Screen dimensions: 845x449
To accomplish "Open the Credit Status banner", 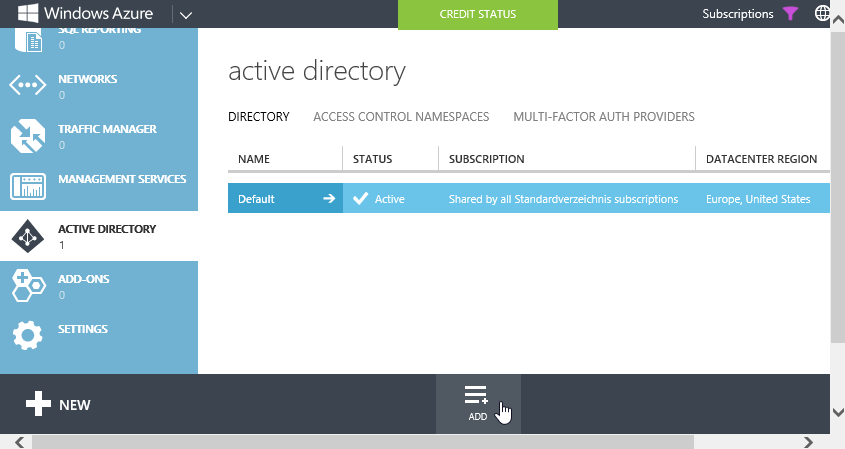I will pyautogui.click(x=477, y=14).
